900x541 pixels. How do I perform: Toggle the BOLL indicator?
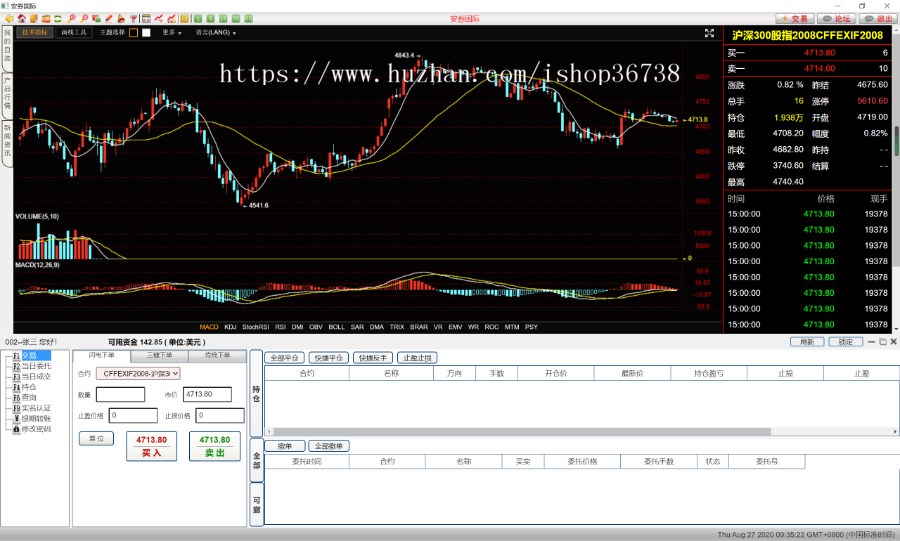click(x=336, y=327)
